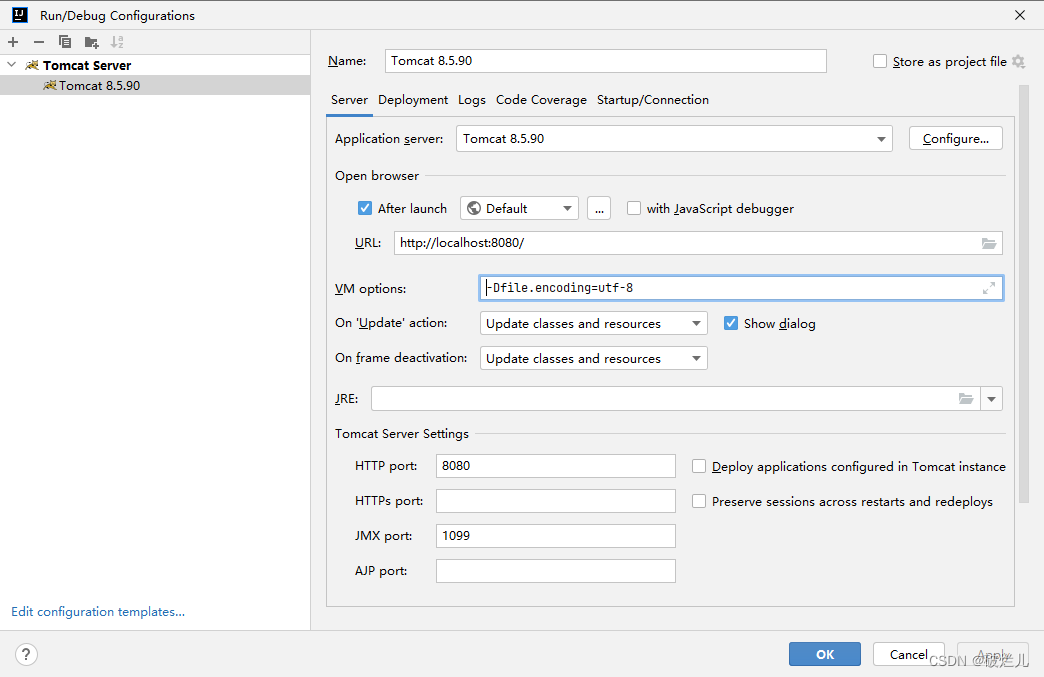Enable with JavaScript debugger option
This screenshot has width=1044, height=677.
click(634, 208)
